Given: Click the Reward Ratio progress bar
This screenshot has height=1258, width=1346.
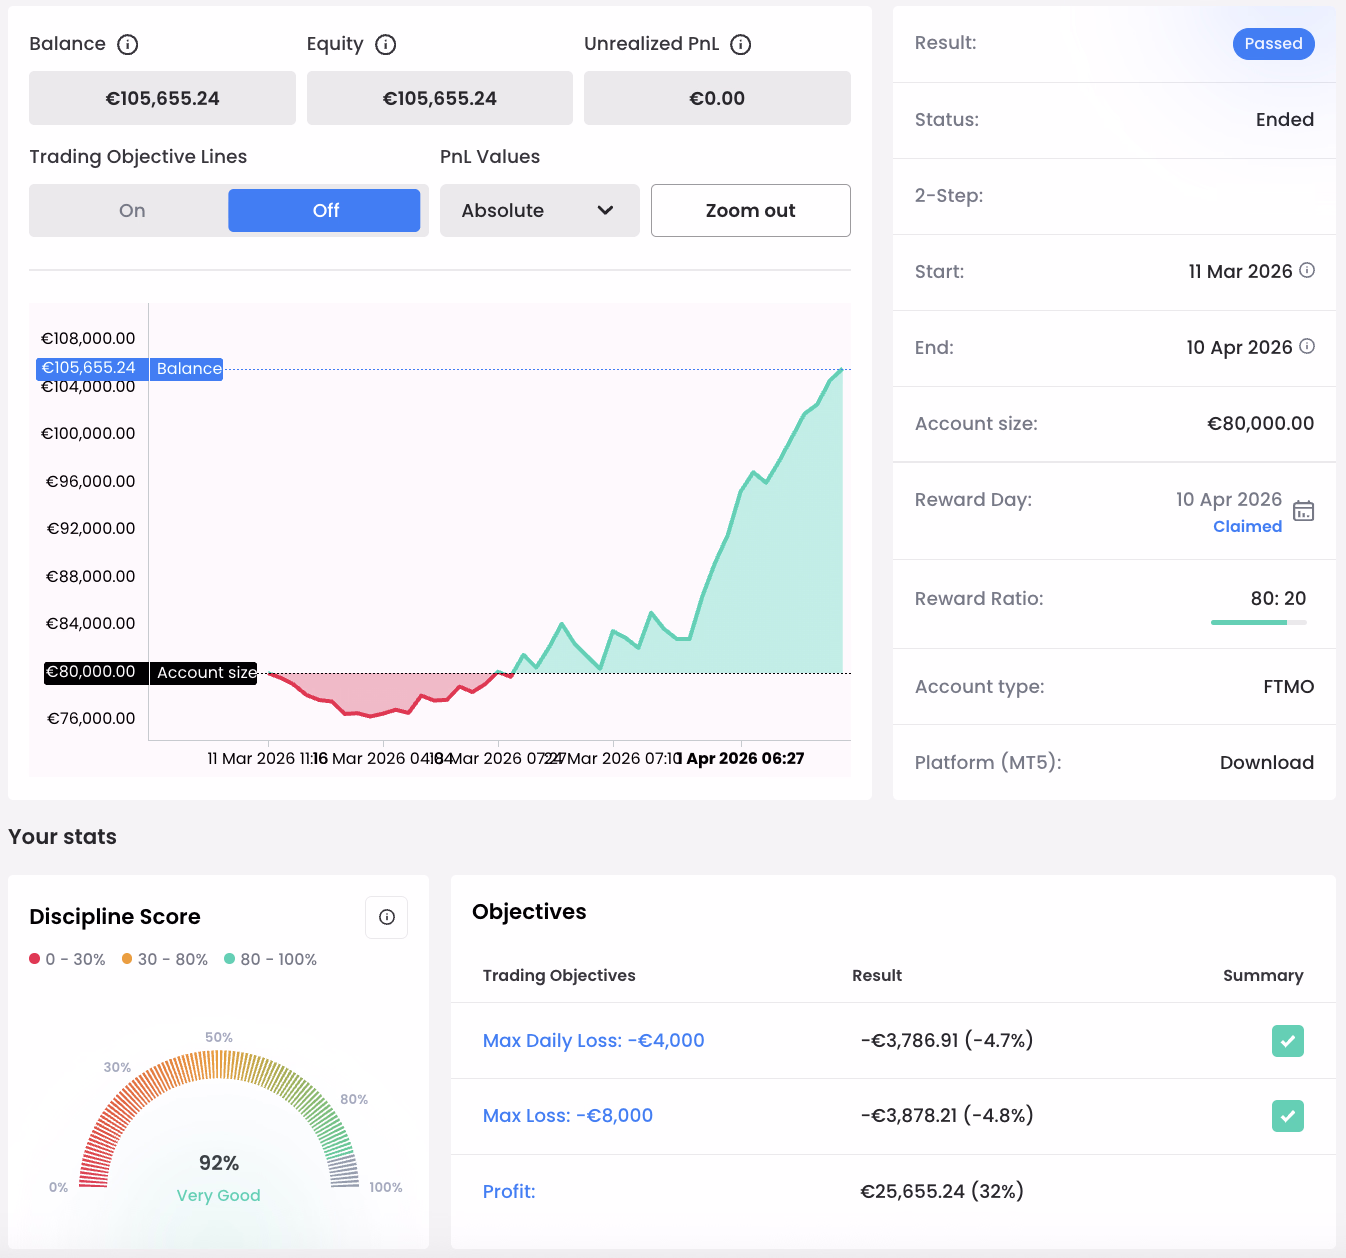Looking at the screenshot, I should click(1259, 623).
